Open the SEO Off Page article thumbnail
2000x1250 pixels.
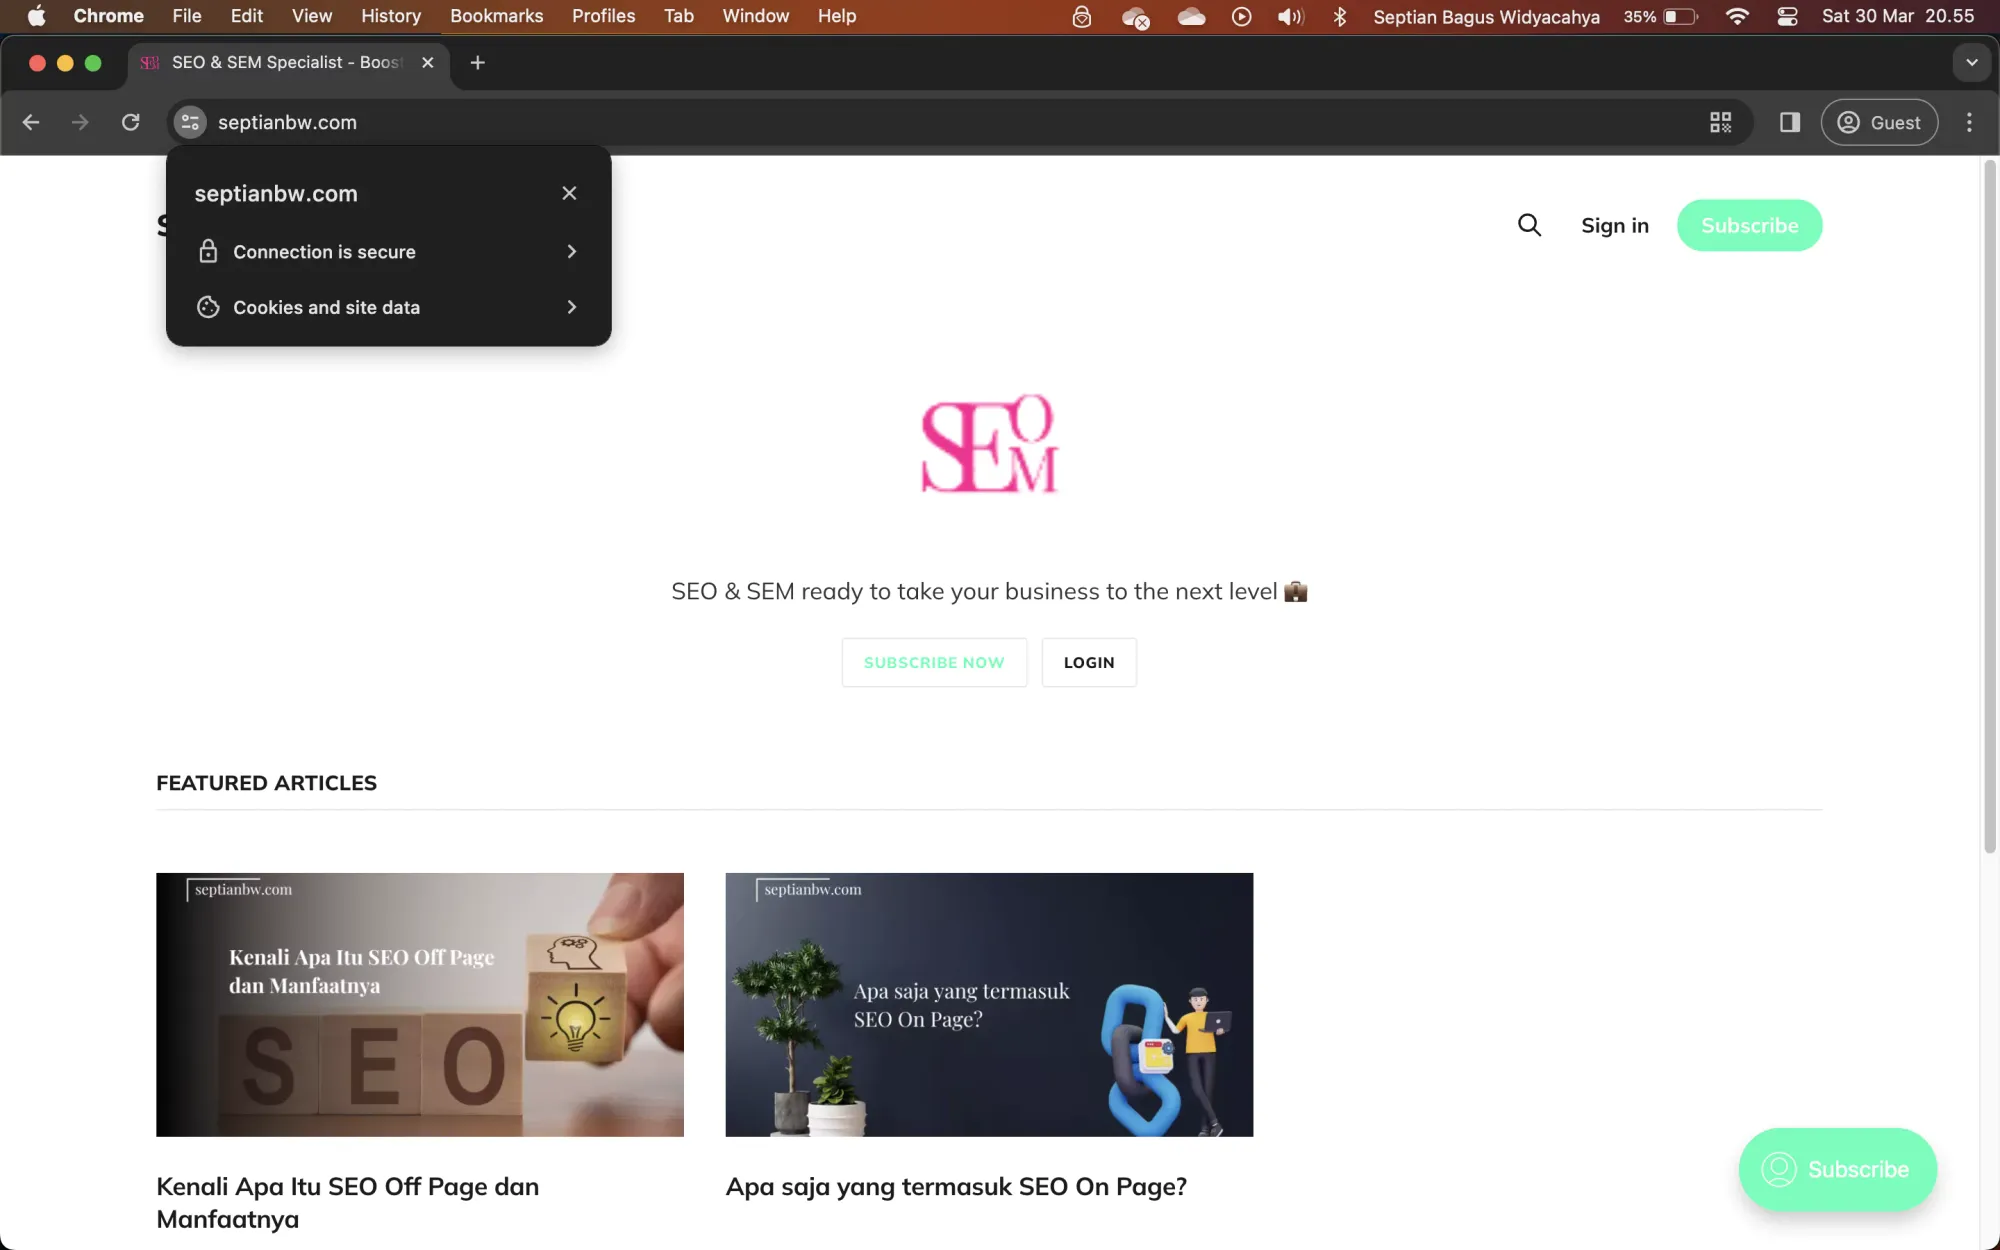coord(419,1004)
